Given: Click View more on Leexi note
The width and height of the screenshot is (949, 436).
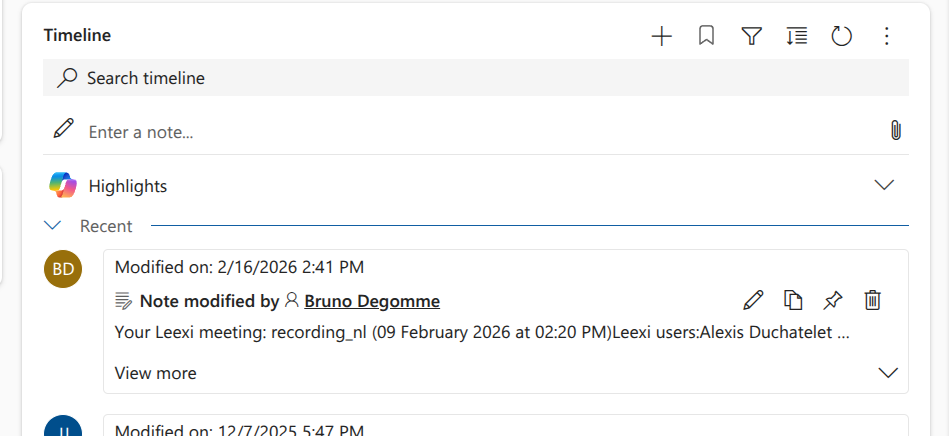Looking at the screenshot, I should pos(156,373).
